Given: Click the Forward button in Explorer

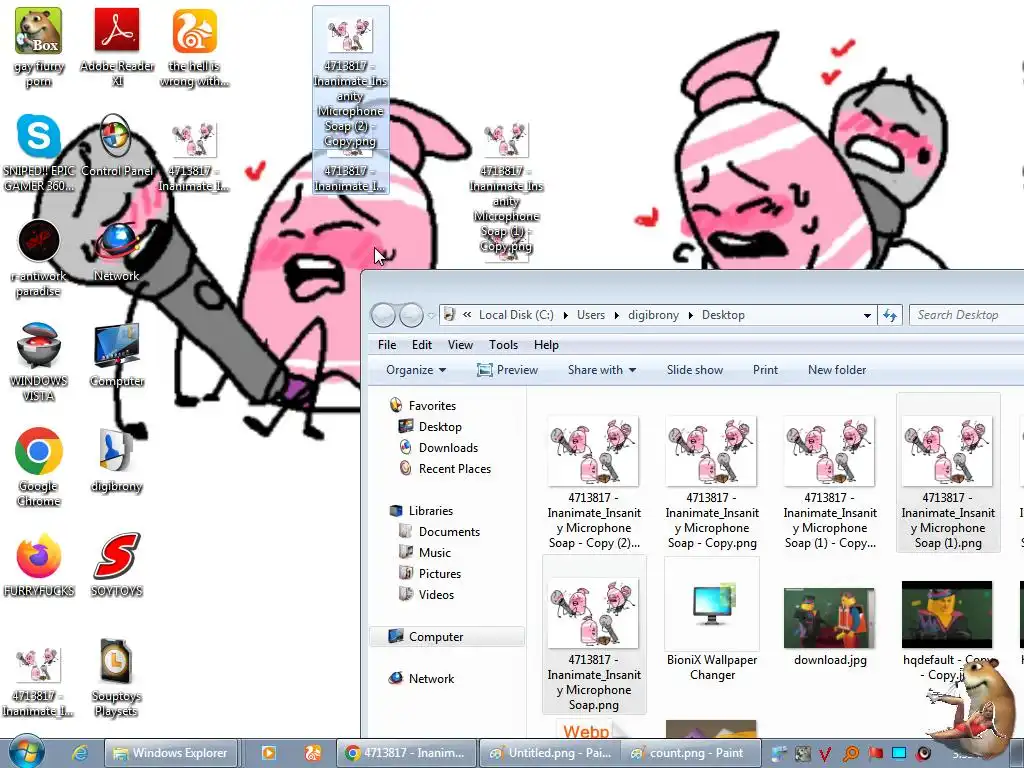Looking at the screenshot, I should 411,315.
